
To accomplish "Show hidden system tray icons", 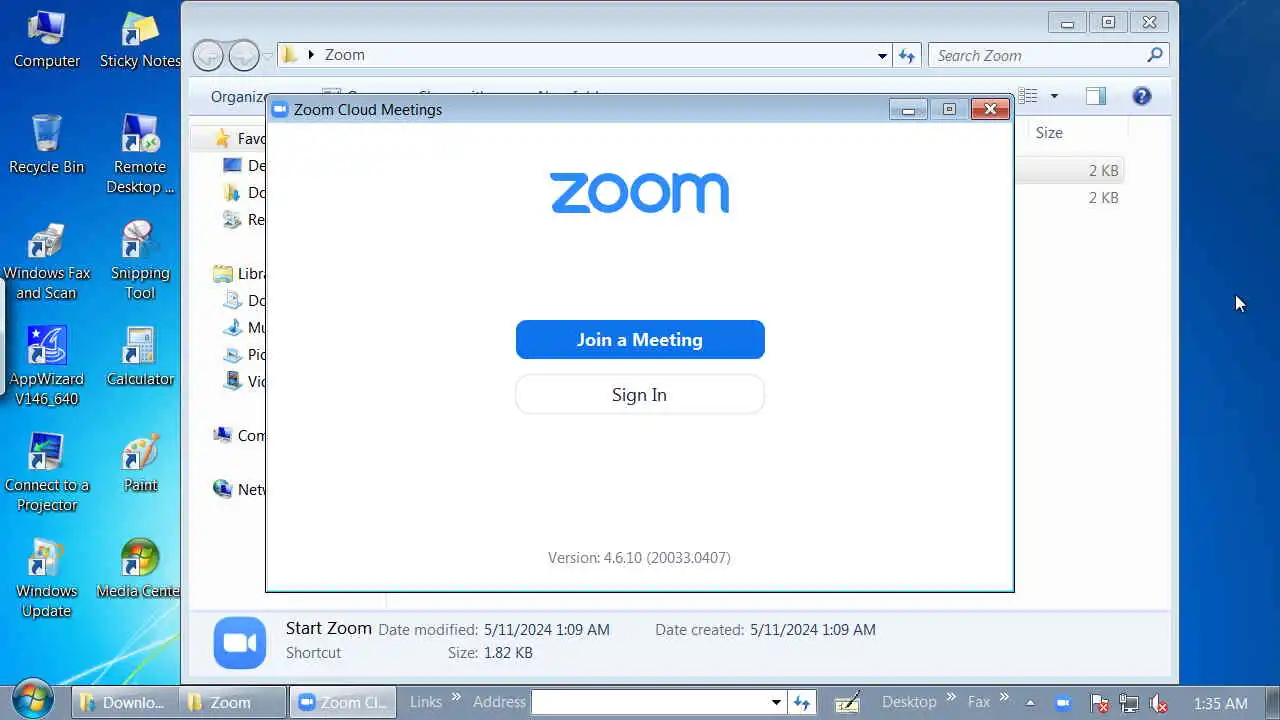I will click(1030, 702).
